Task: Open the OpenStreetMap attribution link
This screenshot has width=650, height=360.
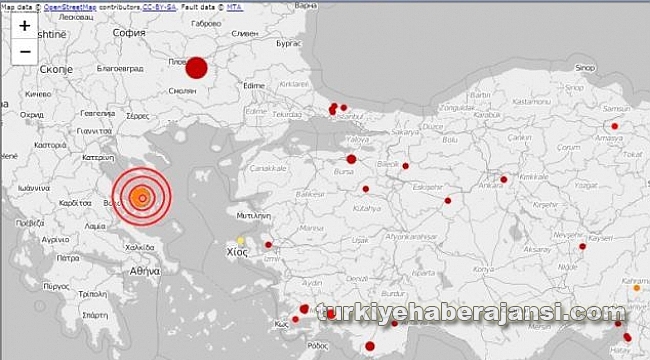Action: click(70, 7)
